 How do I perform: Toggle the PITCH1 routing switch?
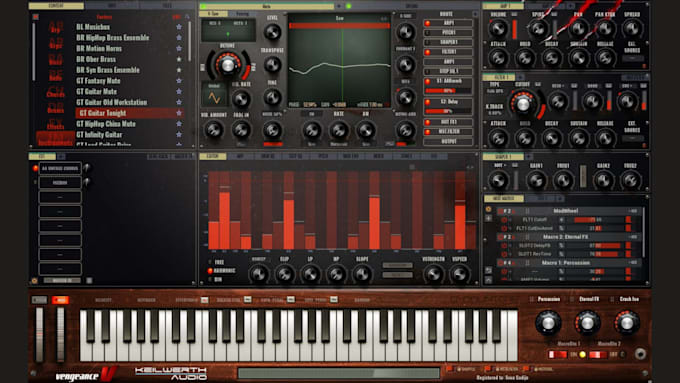click(x=427, y=33)
